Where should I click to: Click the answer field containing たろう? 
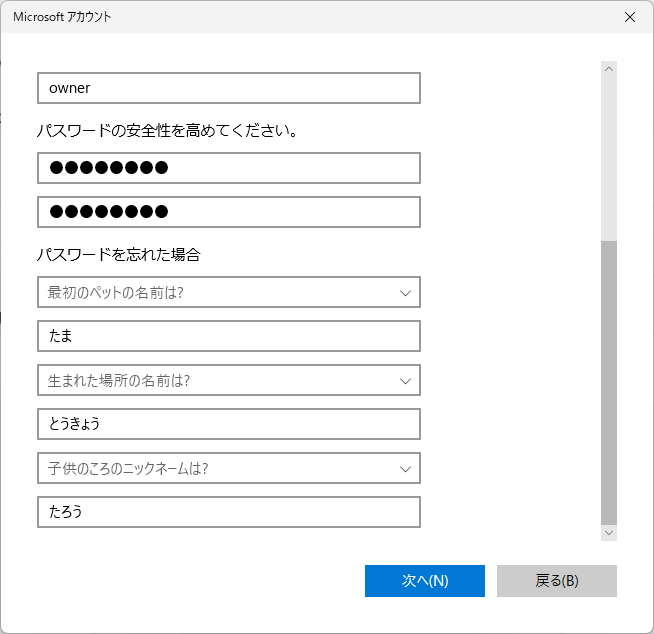coord(228,512)
